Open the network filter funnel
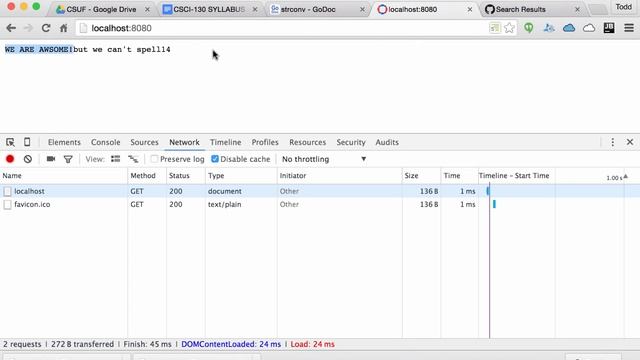Screen dimensions: 640x360 (x=68, y=159)
